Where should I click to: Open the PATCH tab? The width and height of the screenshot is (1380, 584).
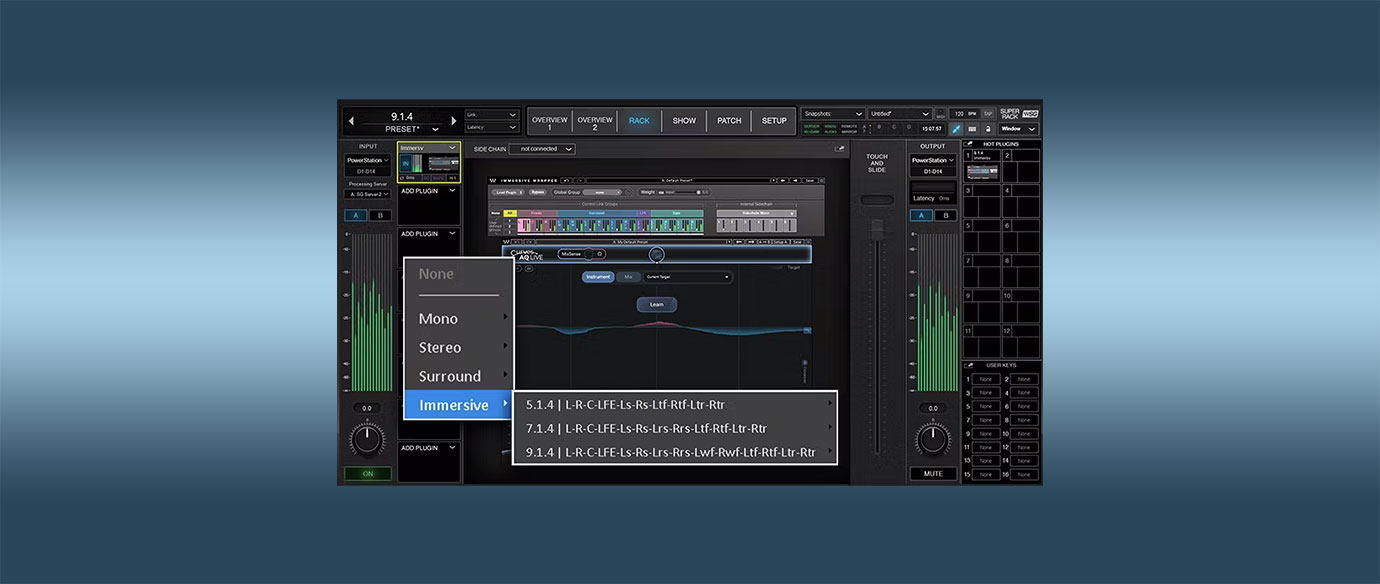729,121
